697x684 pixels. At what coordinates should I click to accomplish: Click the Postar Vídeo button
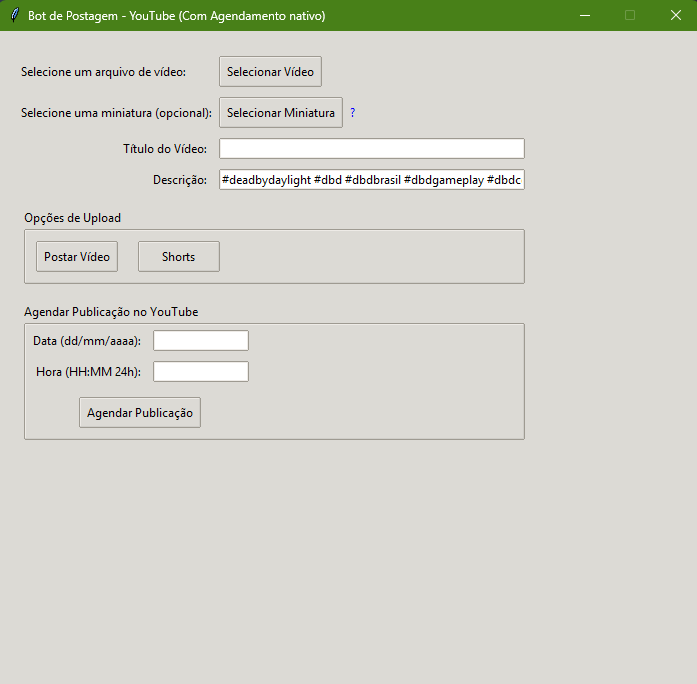click(77, 256)
